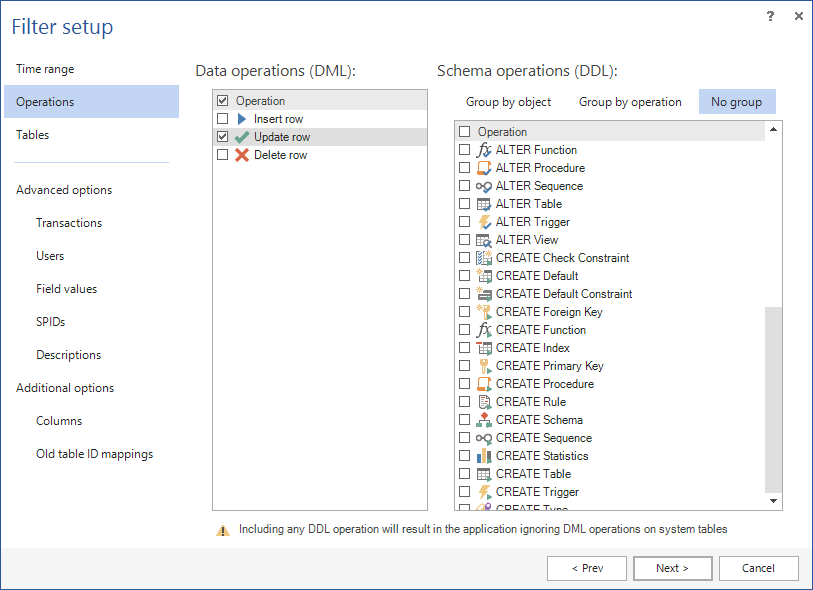The height and width of the screenshot is (590, 813).
Task: Click the ALTER Function fx icon
Action: [x=484, y=150]
